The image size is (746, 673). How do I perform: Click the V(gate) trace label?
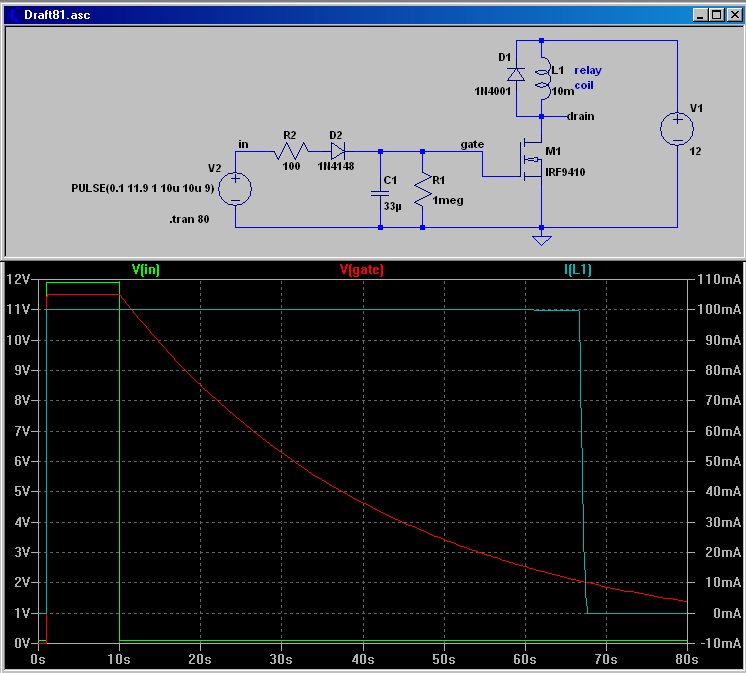pos(362,270)
